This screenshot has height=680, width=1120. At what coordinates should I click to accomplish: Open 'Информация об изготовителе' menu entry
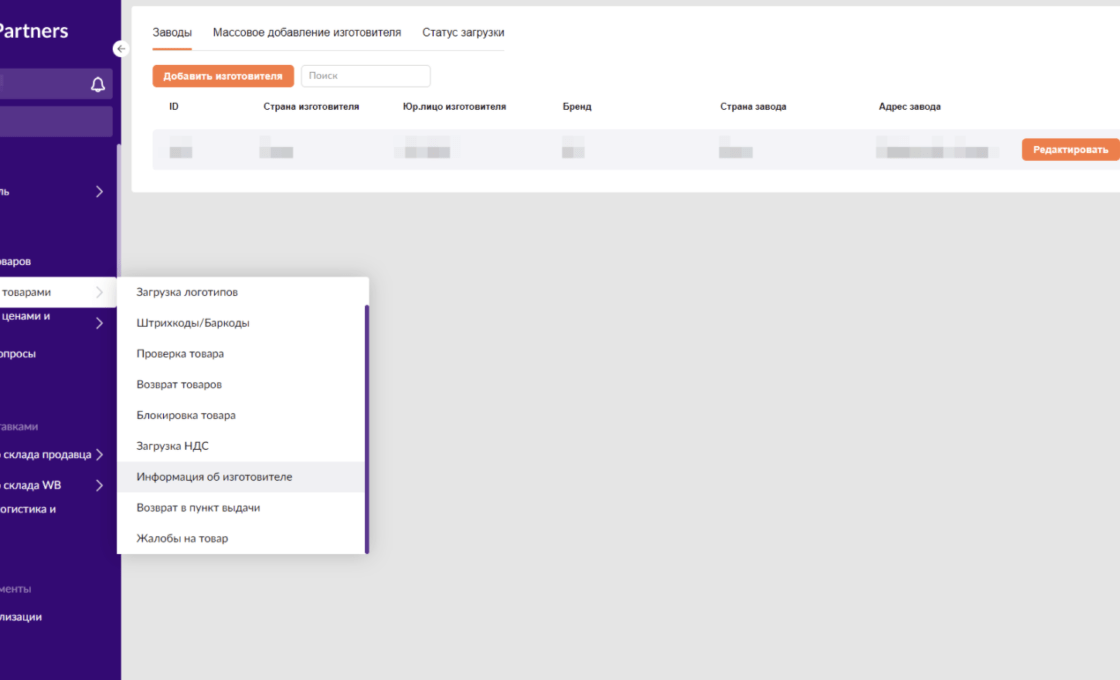[214, 477]
